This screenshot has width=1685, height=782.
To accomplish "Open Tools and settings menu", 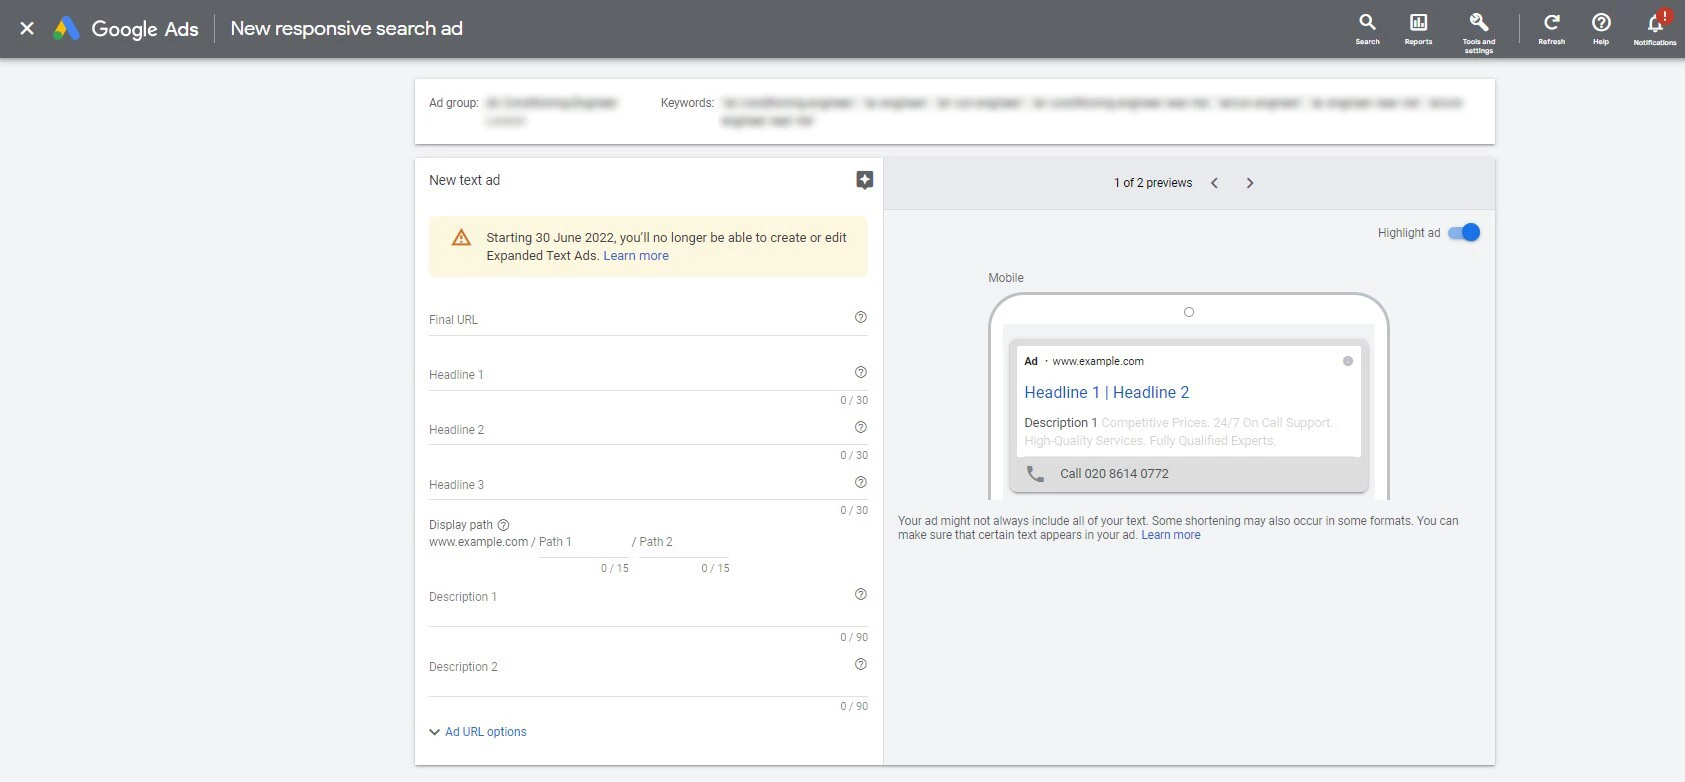I will [x=1478, y=30].
